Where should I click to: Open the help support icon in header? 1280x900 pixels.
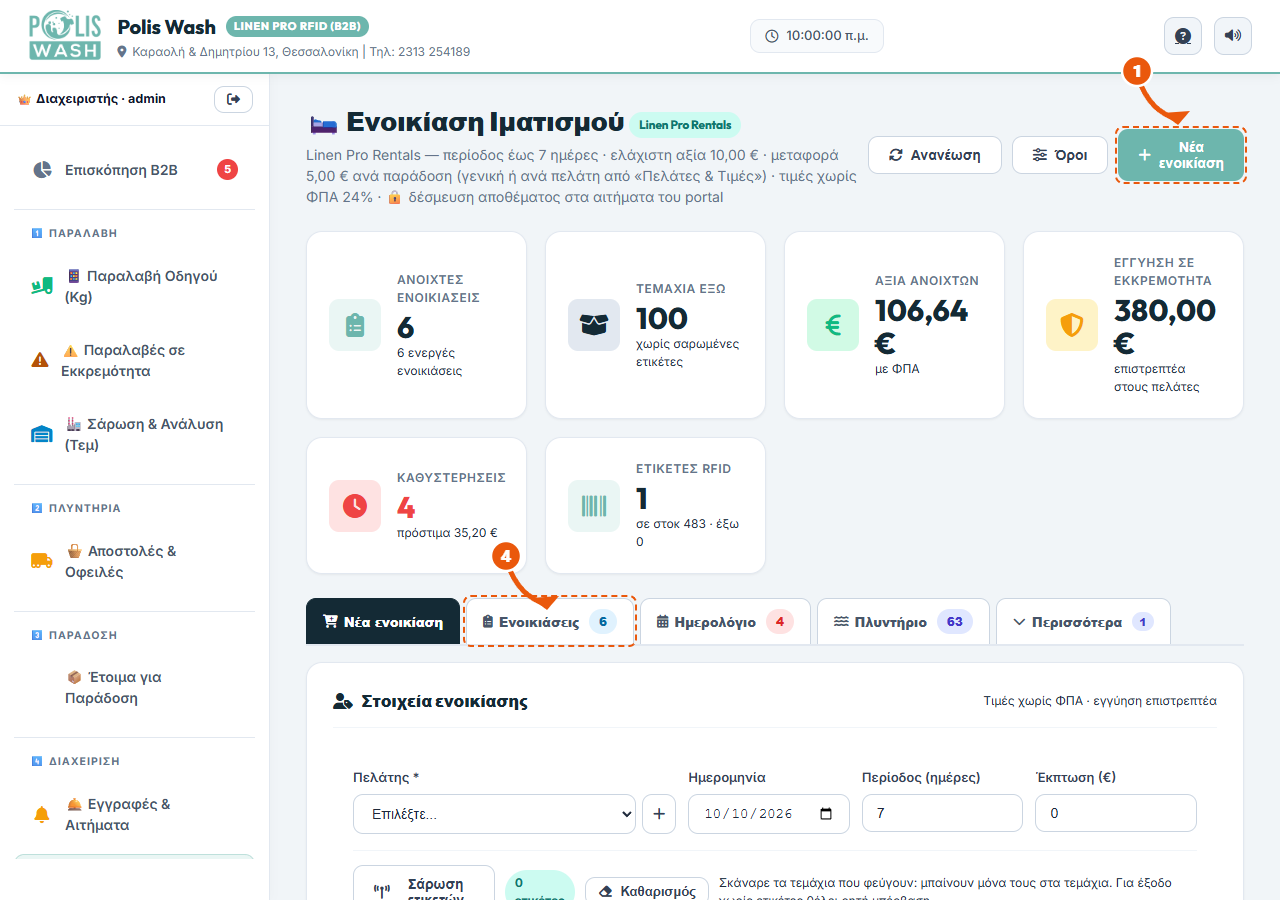click(1183, 36)
